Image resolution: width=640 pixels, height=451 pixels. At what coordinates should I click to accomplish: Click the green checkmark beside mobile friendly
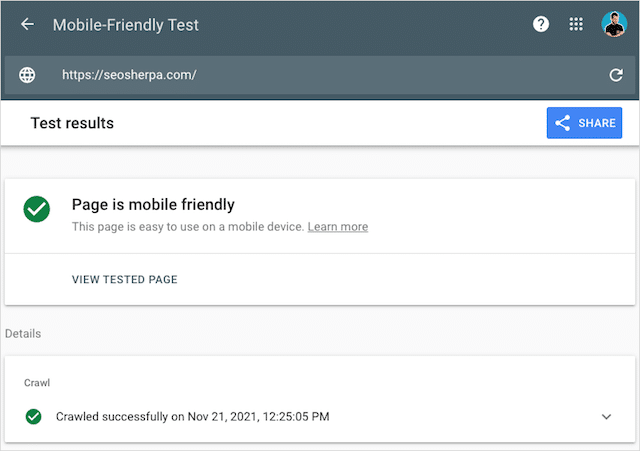(37, 209)
